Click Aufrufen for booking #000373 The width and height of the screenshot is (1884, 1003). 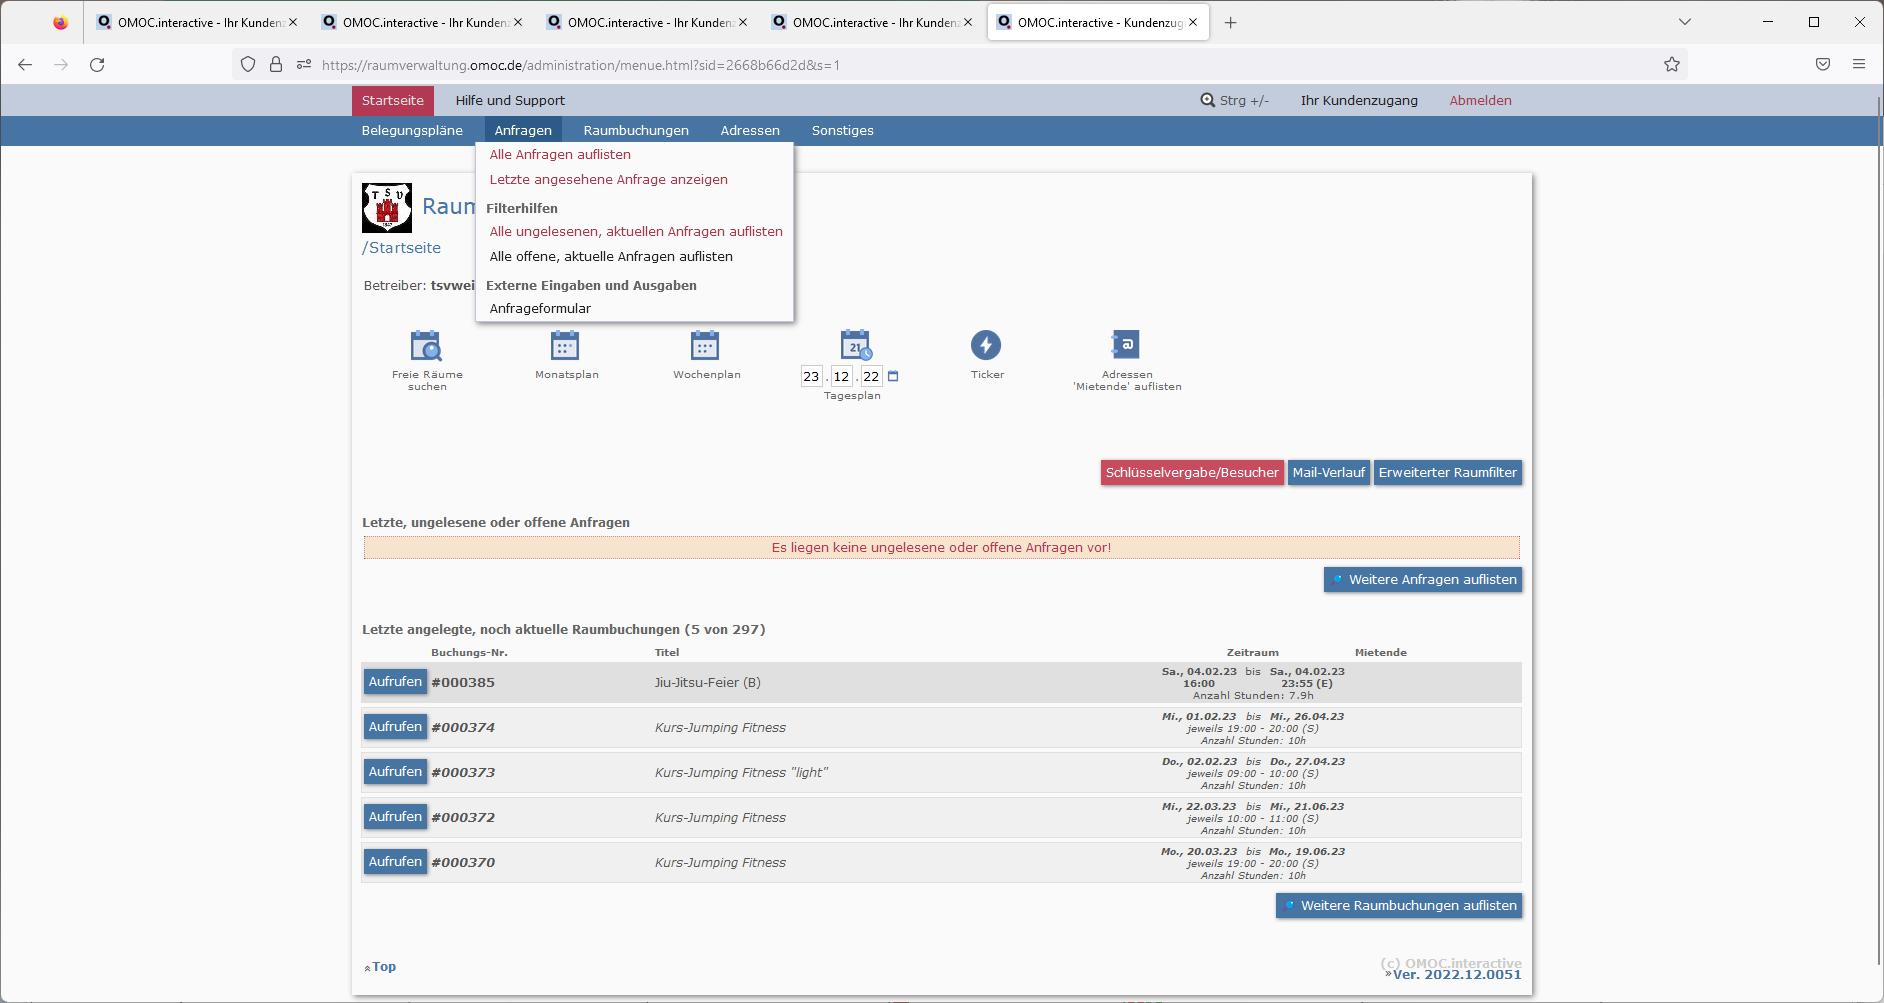pyautogui.click(x=395, y=772)
